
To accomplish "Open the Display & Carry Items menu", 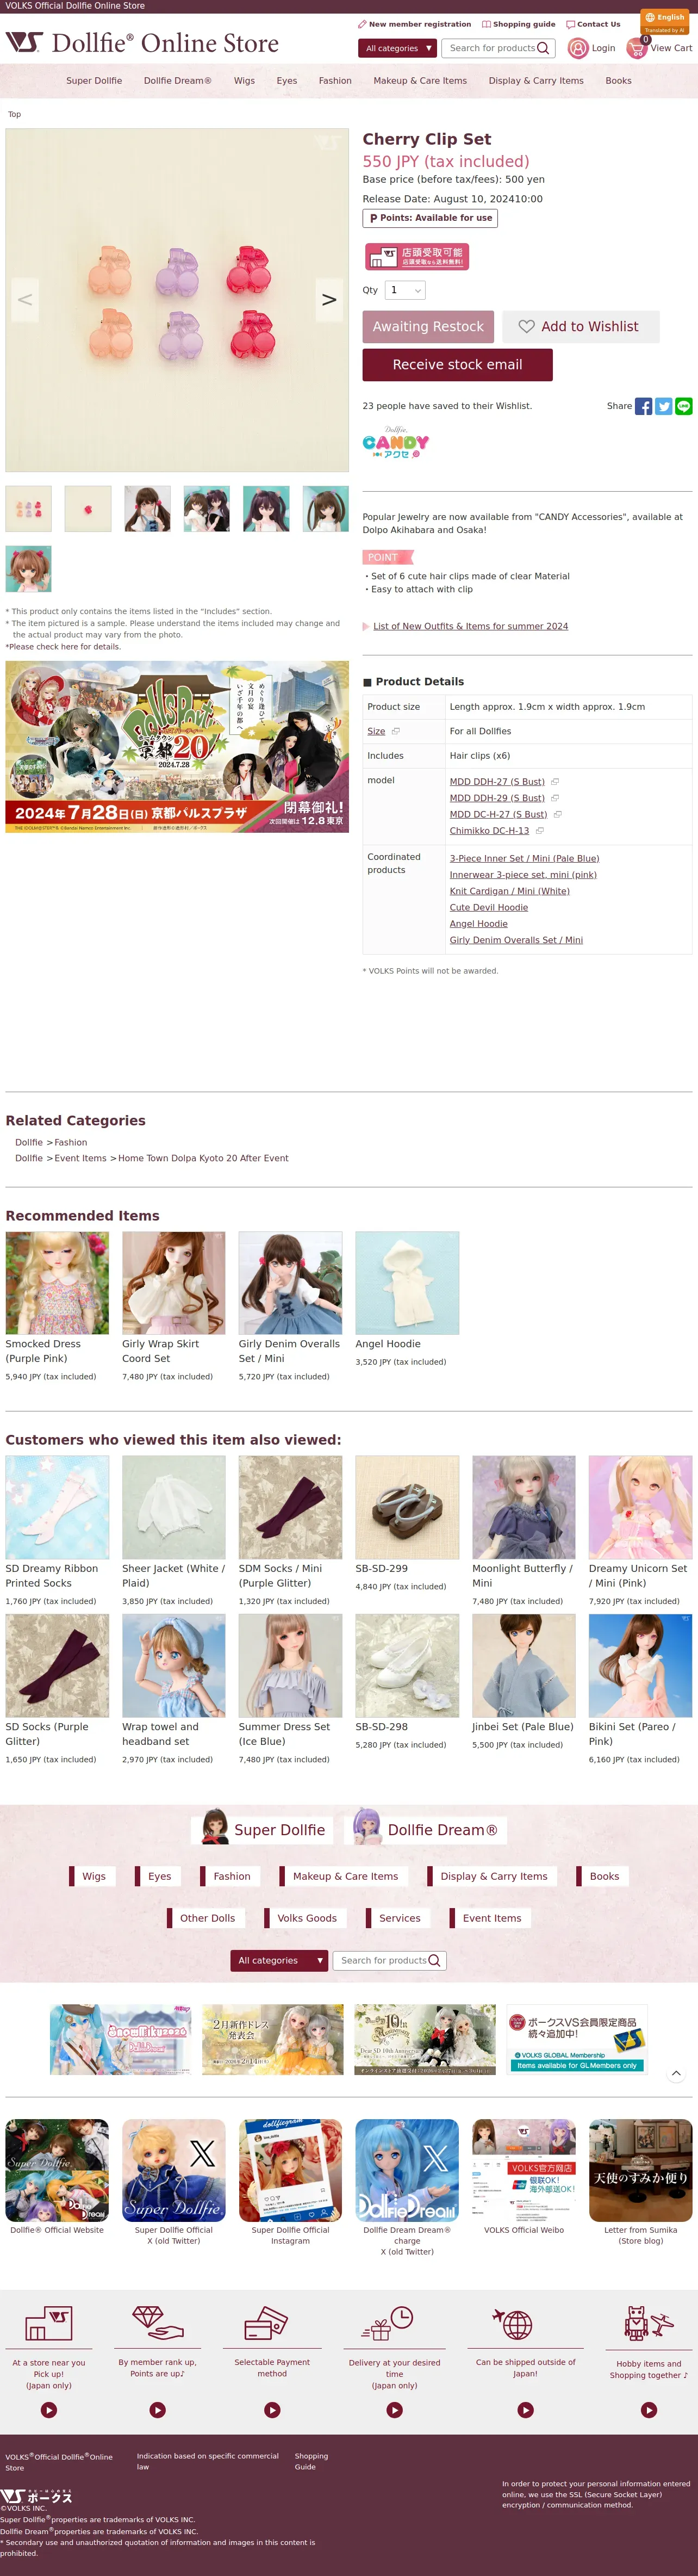I will point(536,81).
